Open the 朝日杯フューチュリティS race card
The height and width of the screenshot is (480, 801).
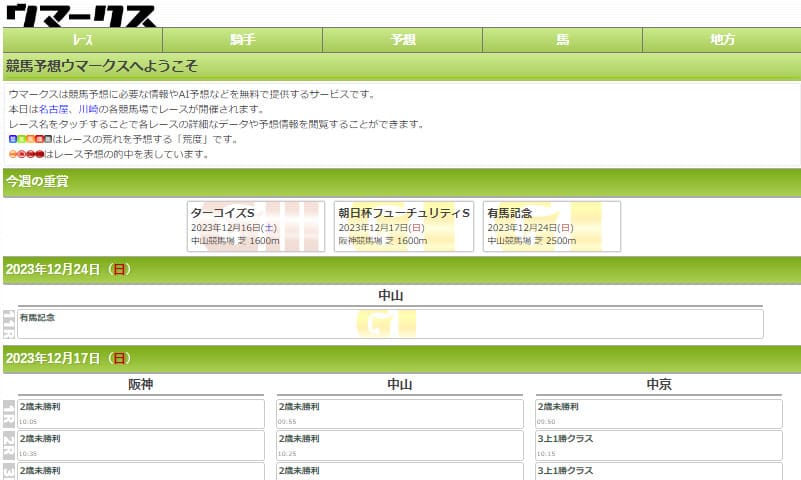click(404, 226)
